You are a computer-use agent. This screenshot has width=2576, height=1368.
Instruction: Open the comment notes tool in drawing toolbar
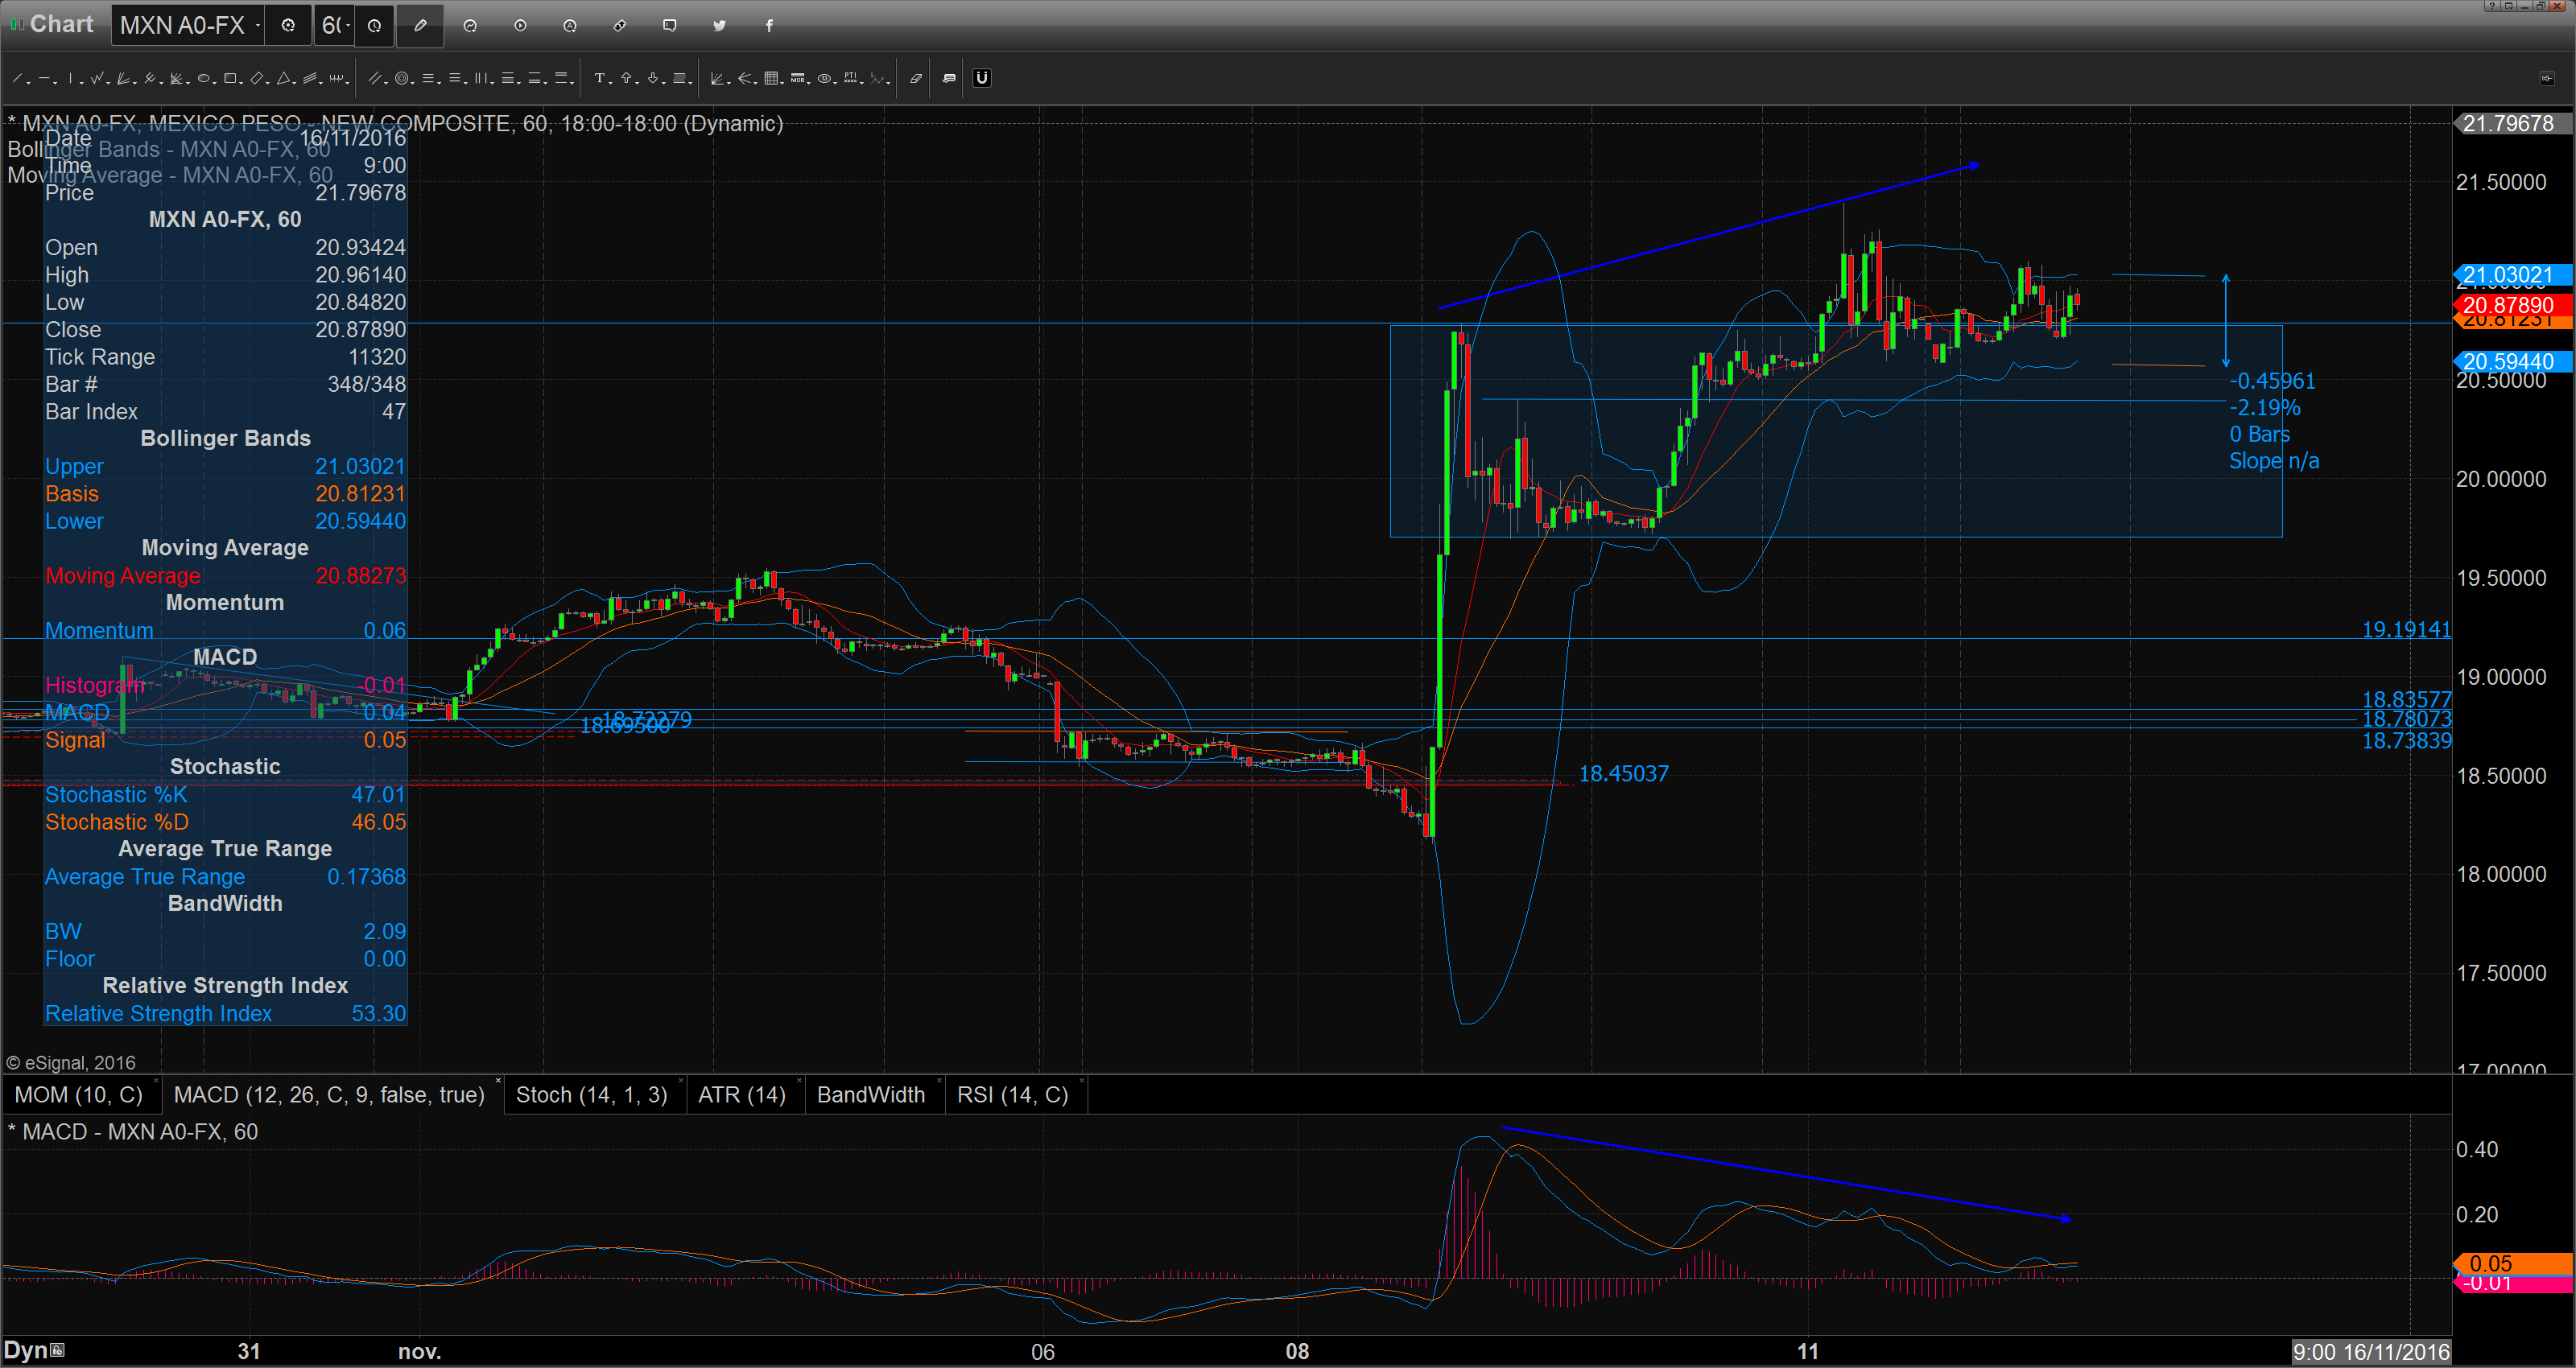pyautogui.click(x=949, y=78)
